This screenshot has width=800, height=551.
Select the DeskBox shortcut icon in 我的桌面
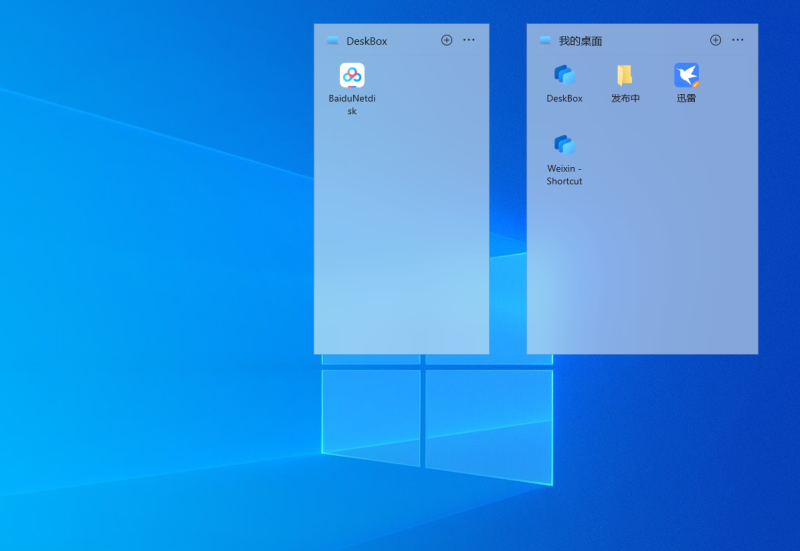(x=564, y=75)
